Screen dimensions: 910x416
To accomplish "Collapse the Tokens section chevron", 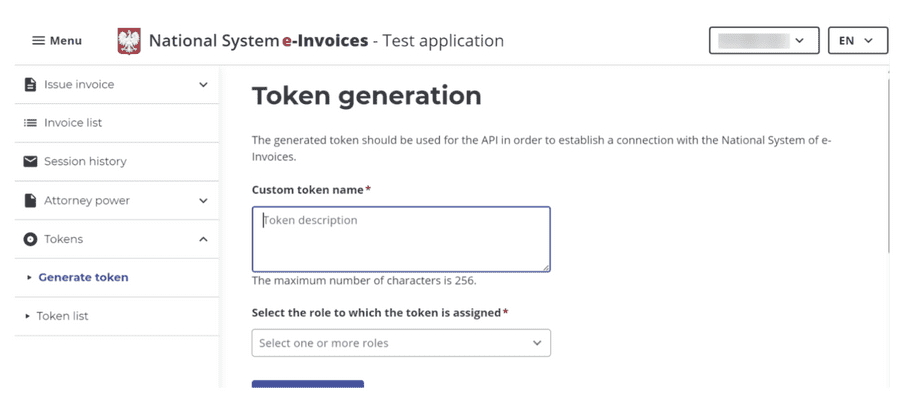I will point(204,240).
